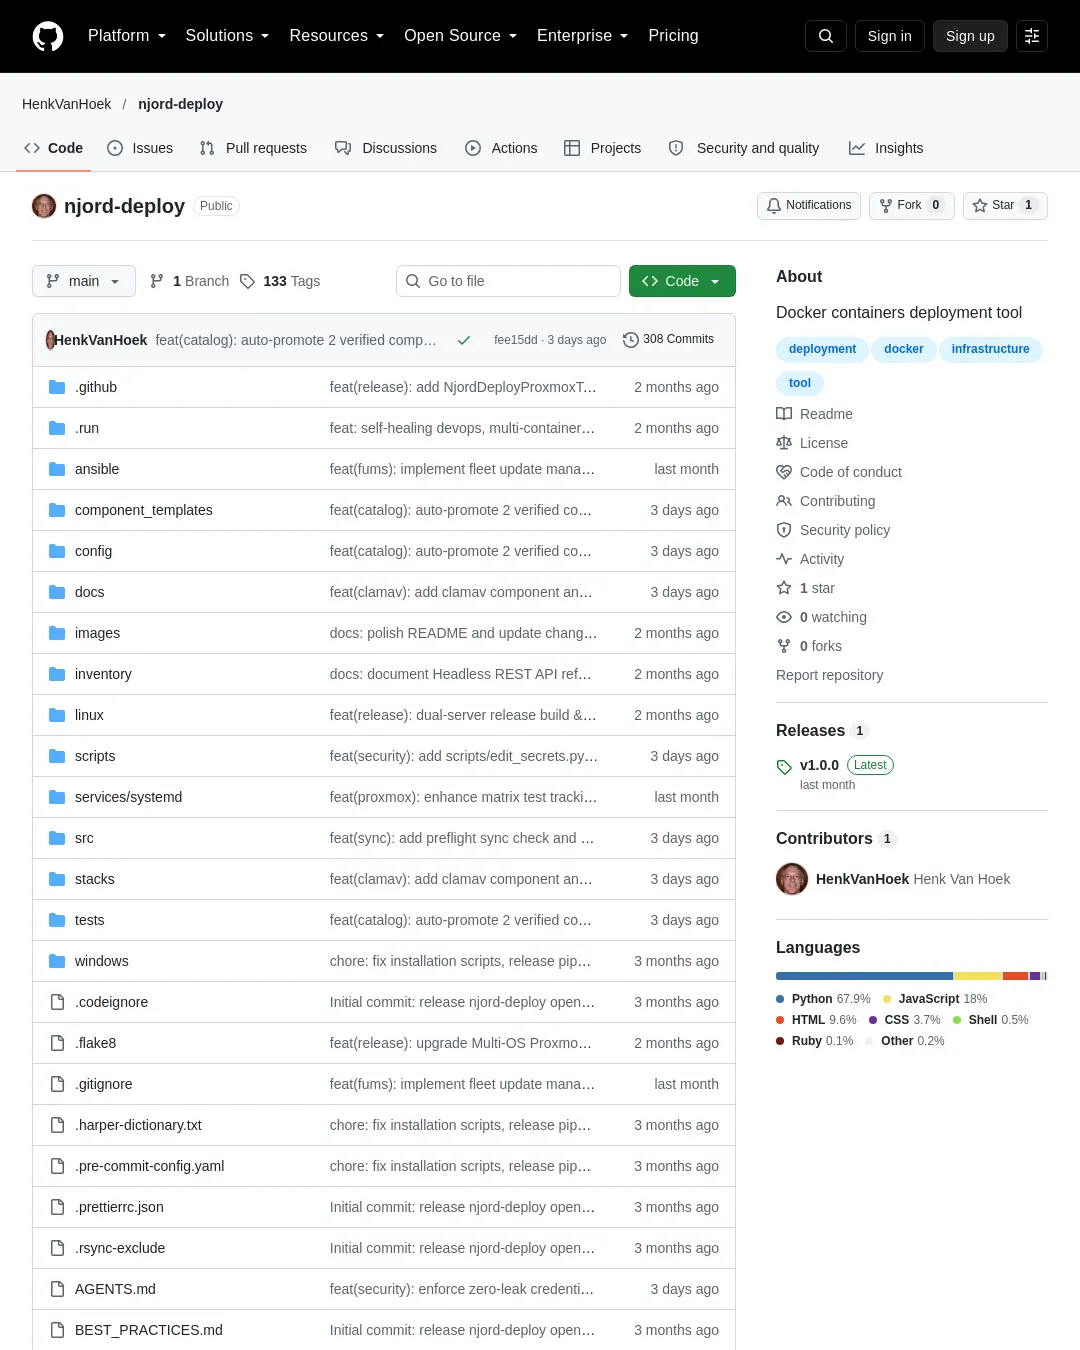
Task: Click the search magnifier icon button
Action: [x=826, y=36]
